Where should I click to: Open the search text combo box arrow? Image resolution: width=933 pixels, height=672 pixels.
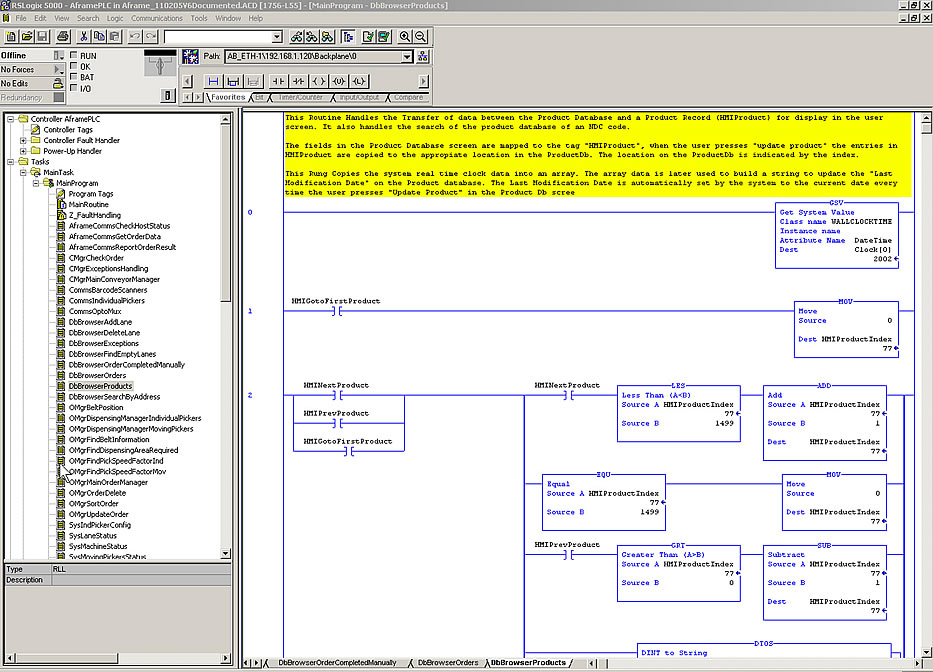click(277, 37)
